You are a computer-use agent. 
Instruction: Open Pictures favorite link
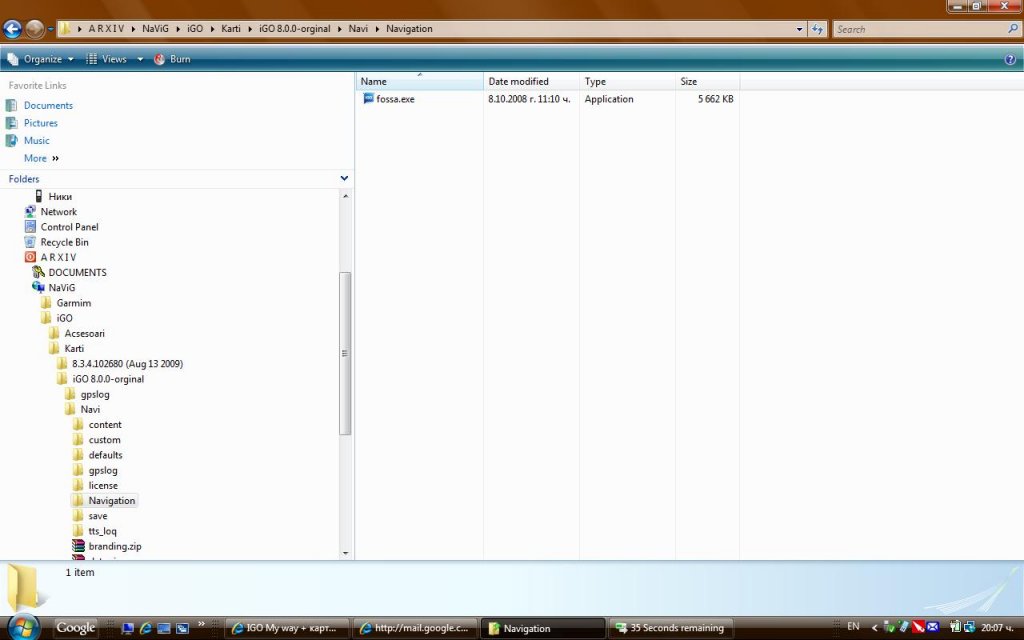click(x=41, y=123)
